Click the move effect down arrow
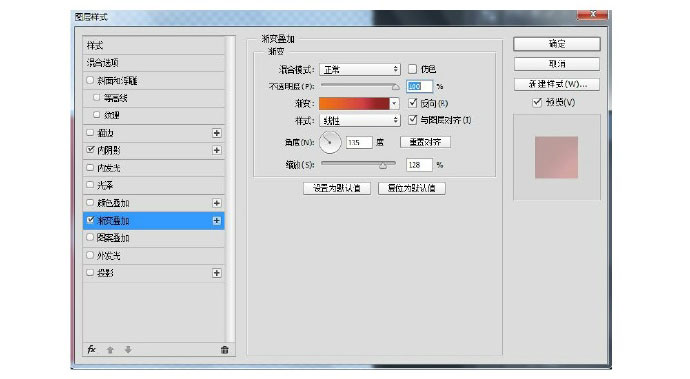Viewport: 690px width, 379px height. point(128,350)
